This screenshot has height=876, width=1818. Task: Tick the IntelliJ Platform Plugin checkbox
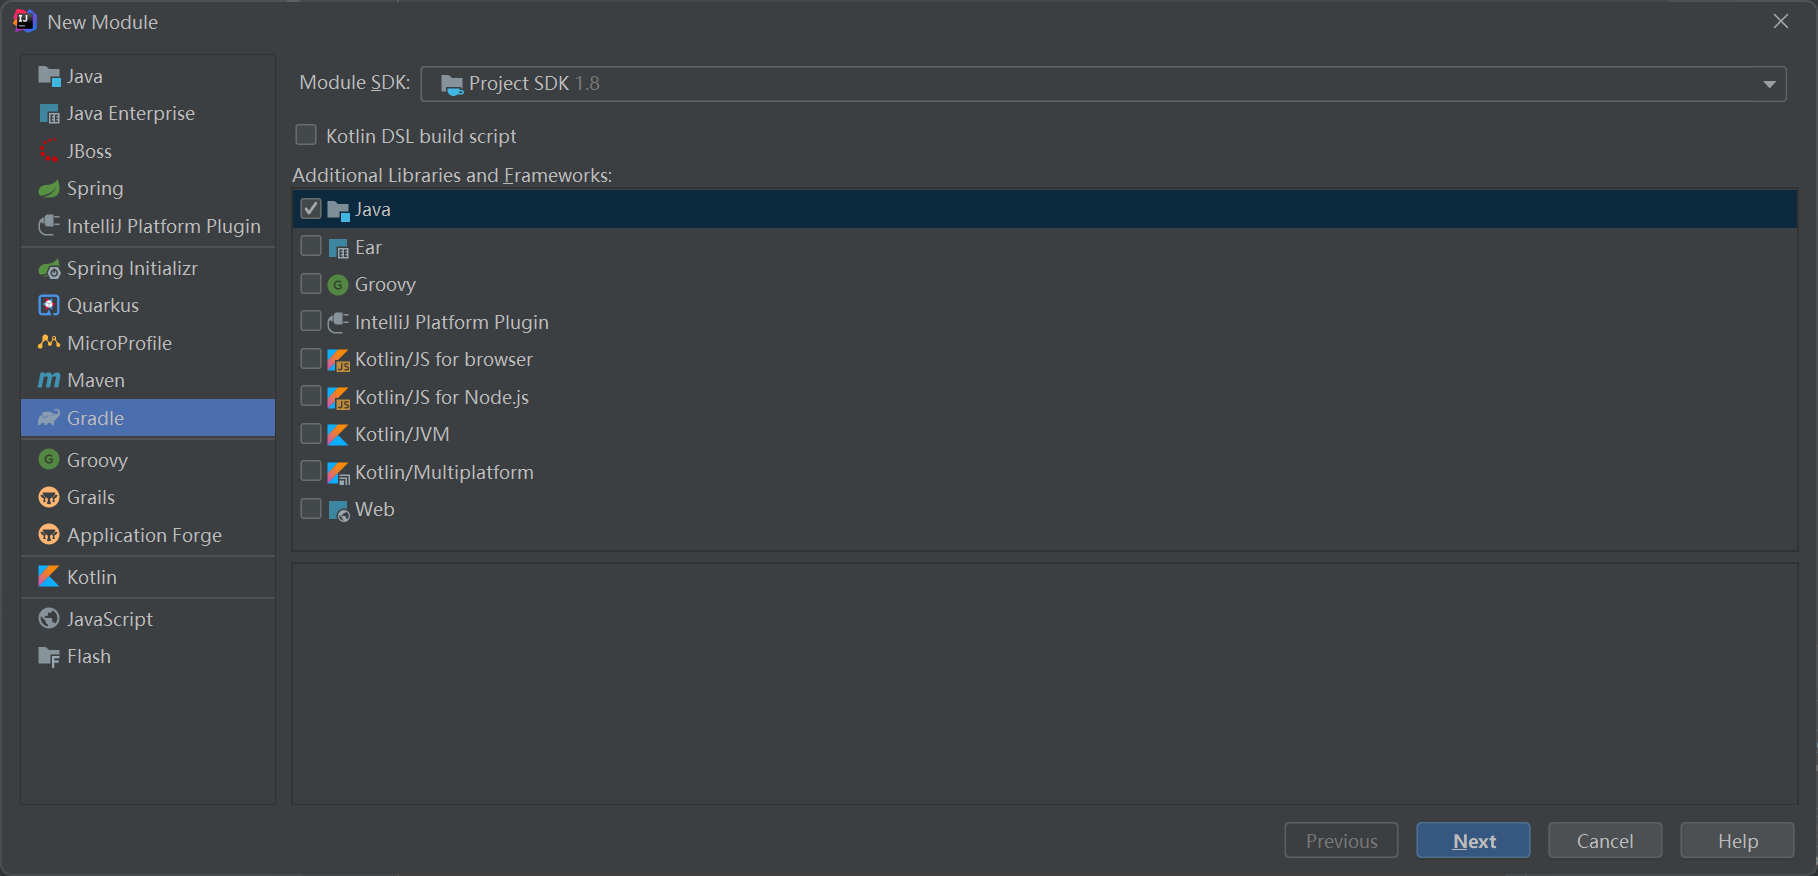click(311, 321)
